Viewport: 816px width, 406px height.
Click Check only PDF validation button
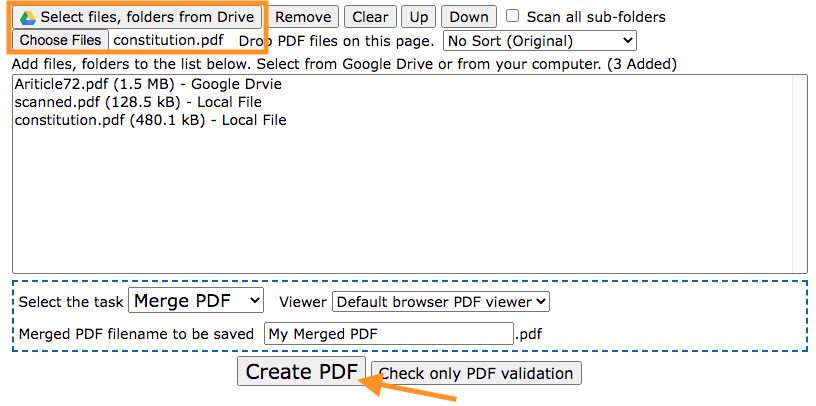coord(476,374)
